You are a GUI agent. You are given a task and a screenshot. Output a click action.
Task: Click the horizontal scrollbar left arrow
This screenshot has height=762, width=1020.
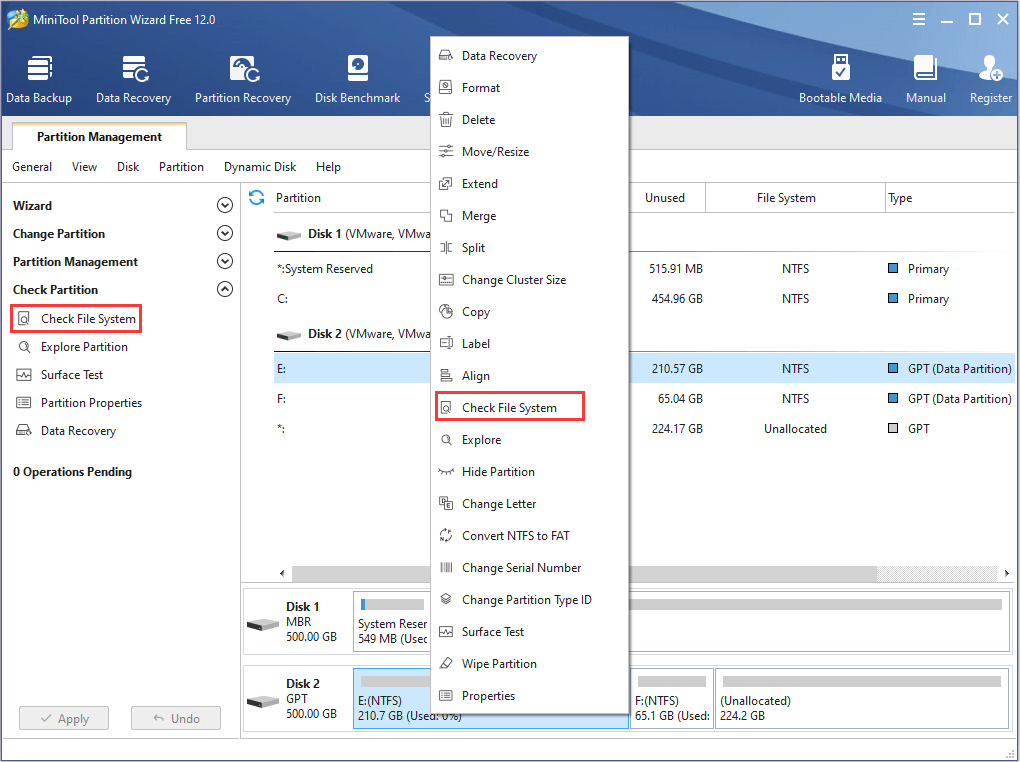[282, 573]
